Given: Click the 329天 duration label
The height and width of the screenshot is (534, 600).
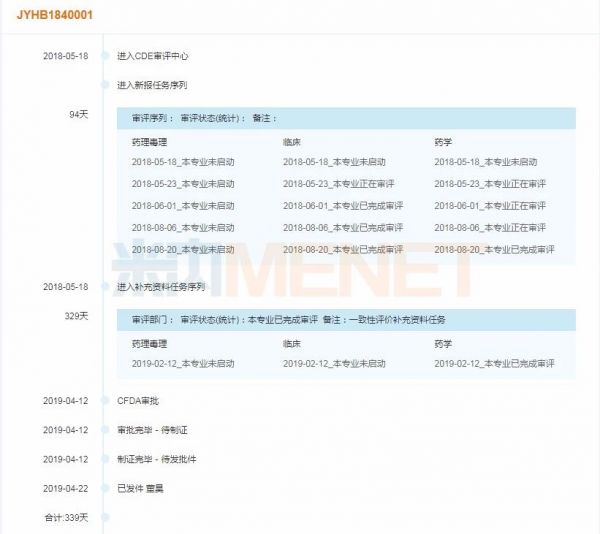Looking at the screenshot, I should (76, 316).
